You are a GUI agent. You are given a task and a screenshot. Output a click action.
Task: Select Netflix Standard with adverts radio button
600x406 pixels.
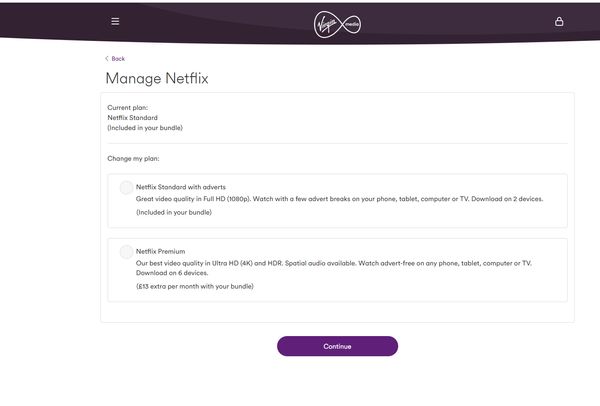(x=126, y=187)
